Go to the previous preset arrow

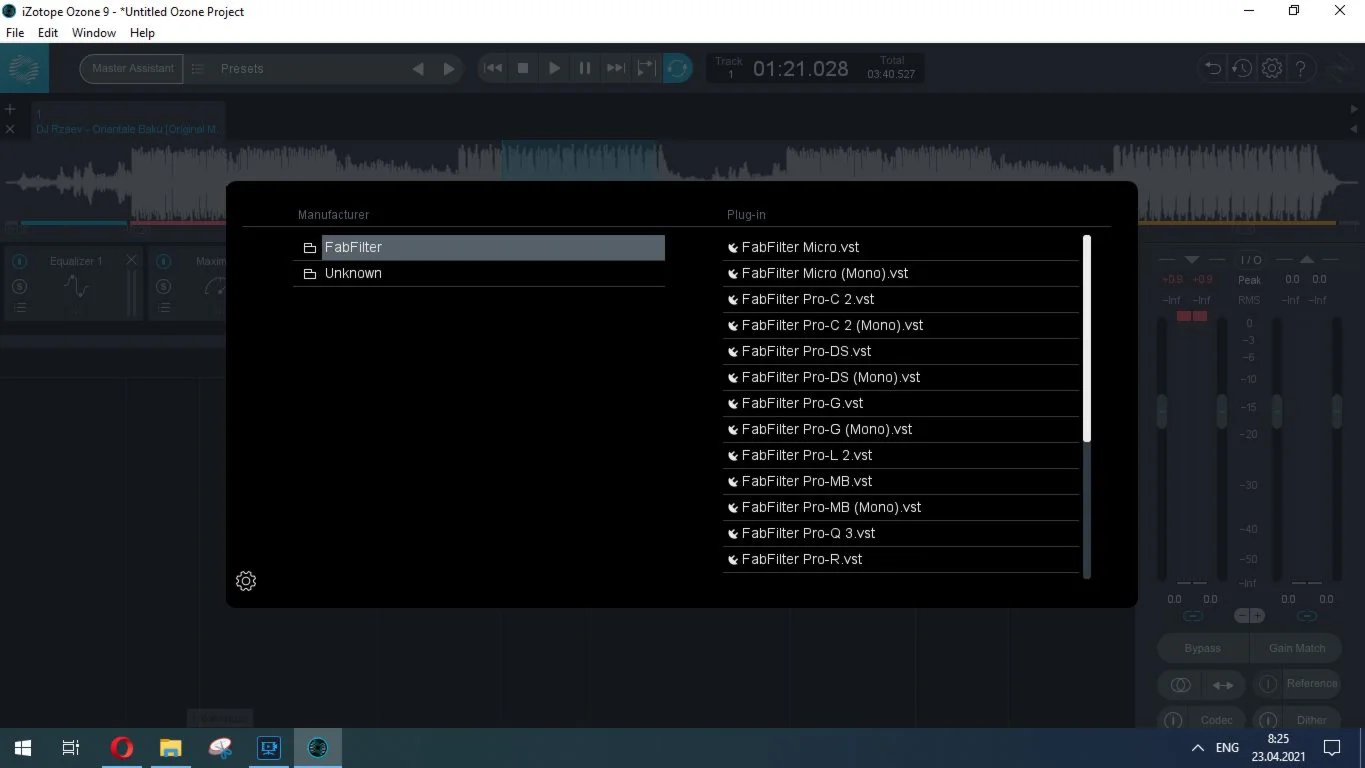coord(418,69)
